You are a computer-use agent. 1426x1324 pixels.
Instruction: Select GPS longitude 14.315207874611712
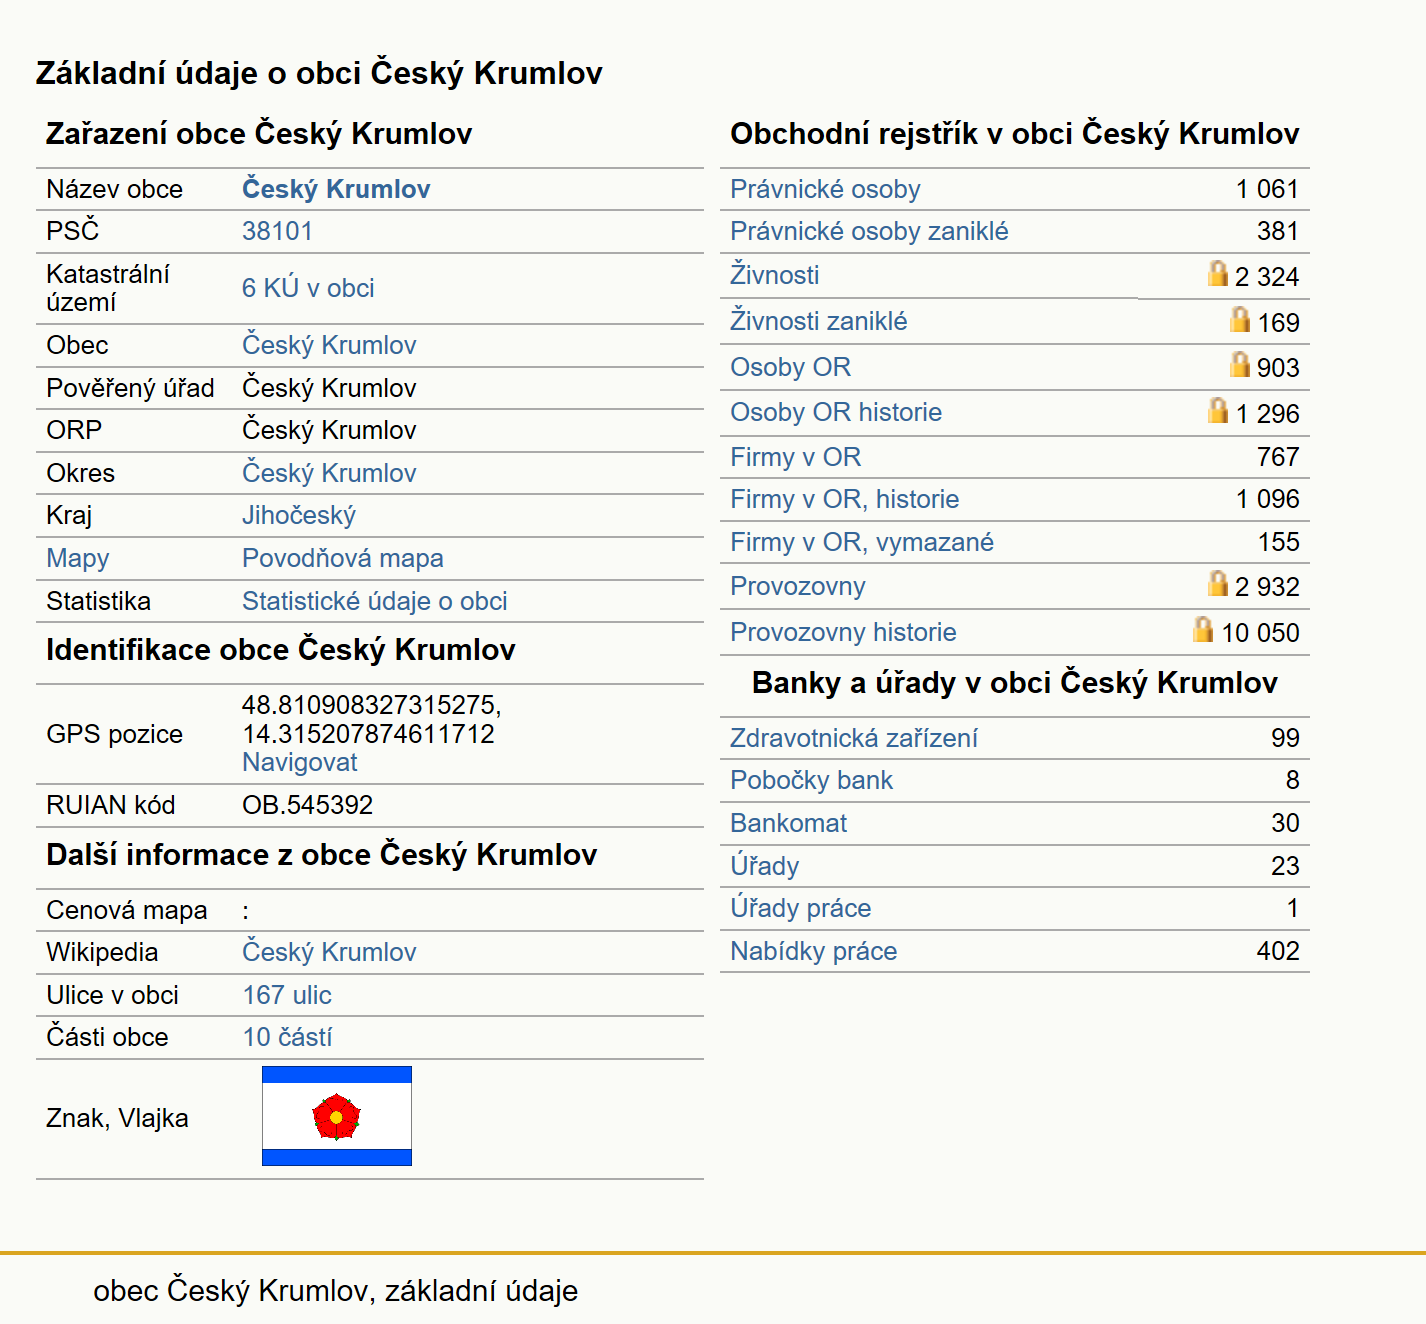(368, 734)
